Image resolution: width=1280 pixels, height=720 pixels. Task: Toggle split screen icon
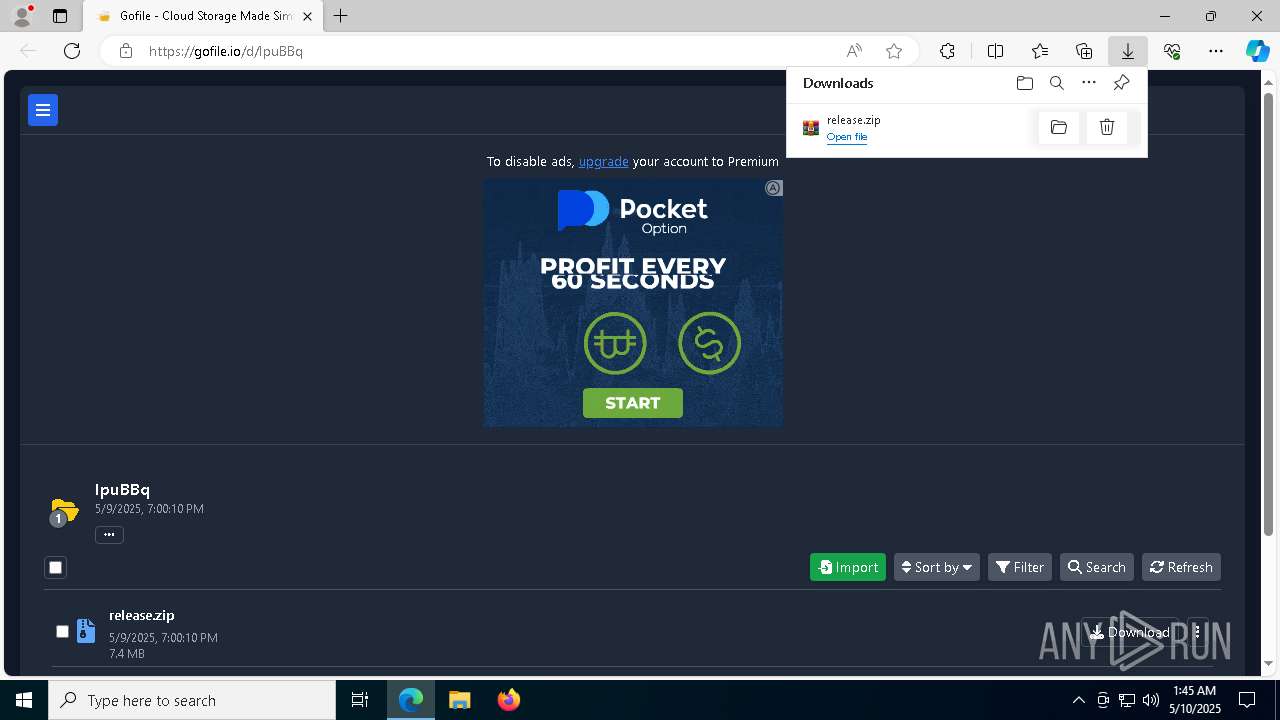996,51
